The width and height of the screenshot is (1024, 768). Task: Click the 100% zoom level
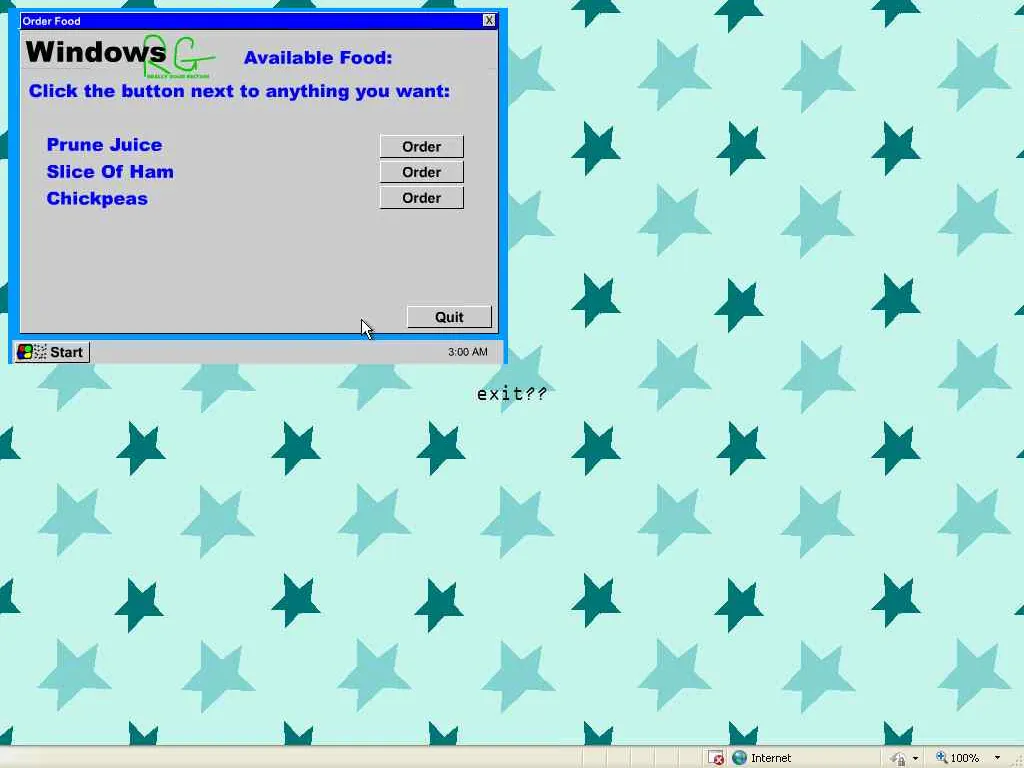click(x=965, y=758)
